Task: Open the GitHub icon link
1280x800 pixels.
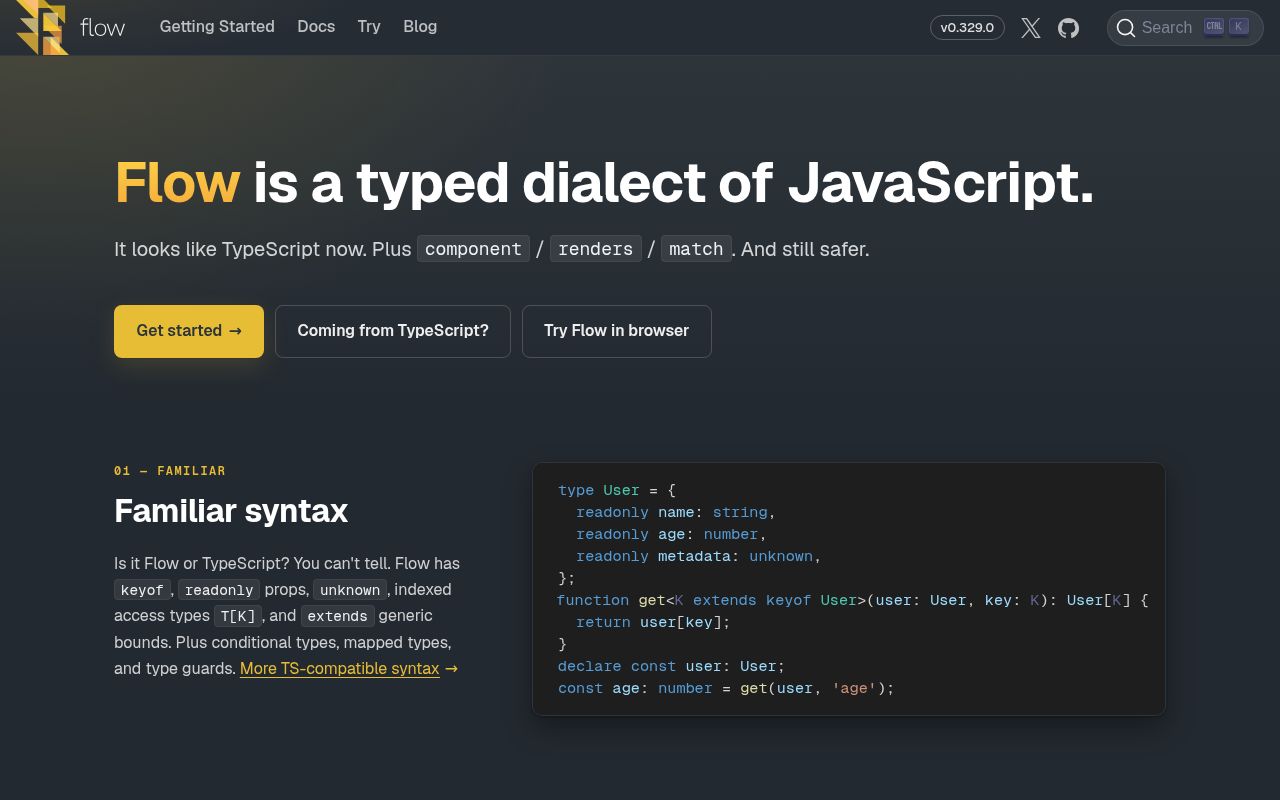Action: point(1069,28)
